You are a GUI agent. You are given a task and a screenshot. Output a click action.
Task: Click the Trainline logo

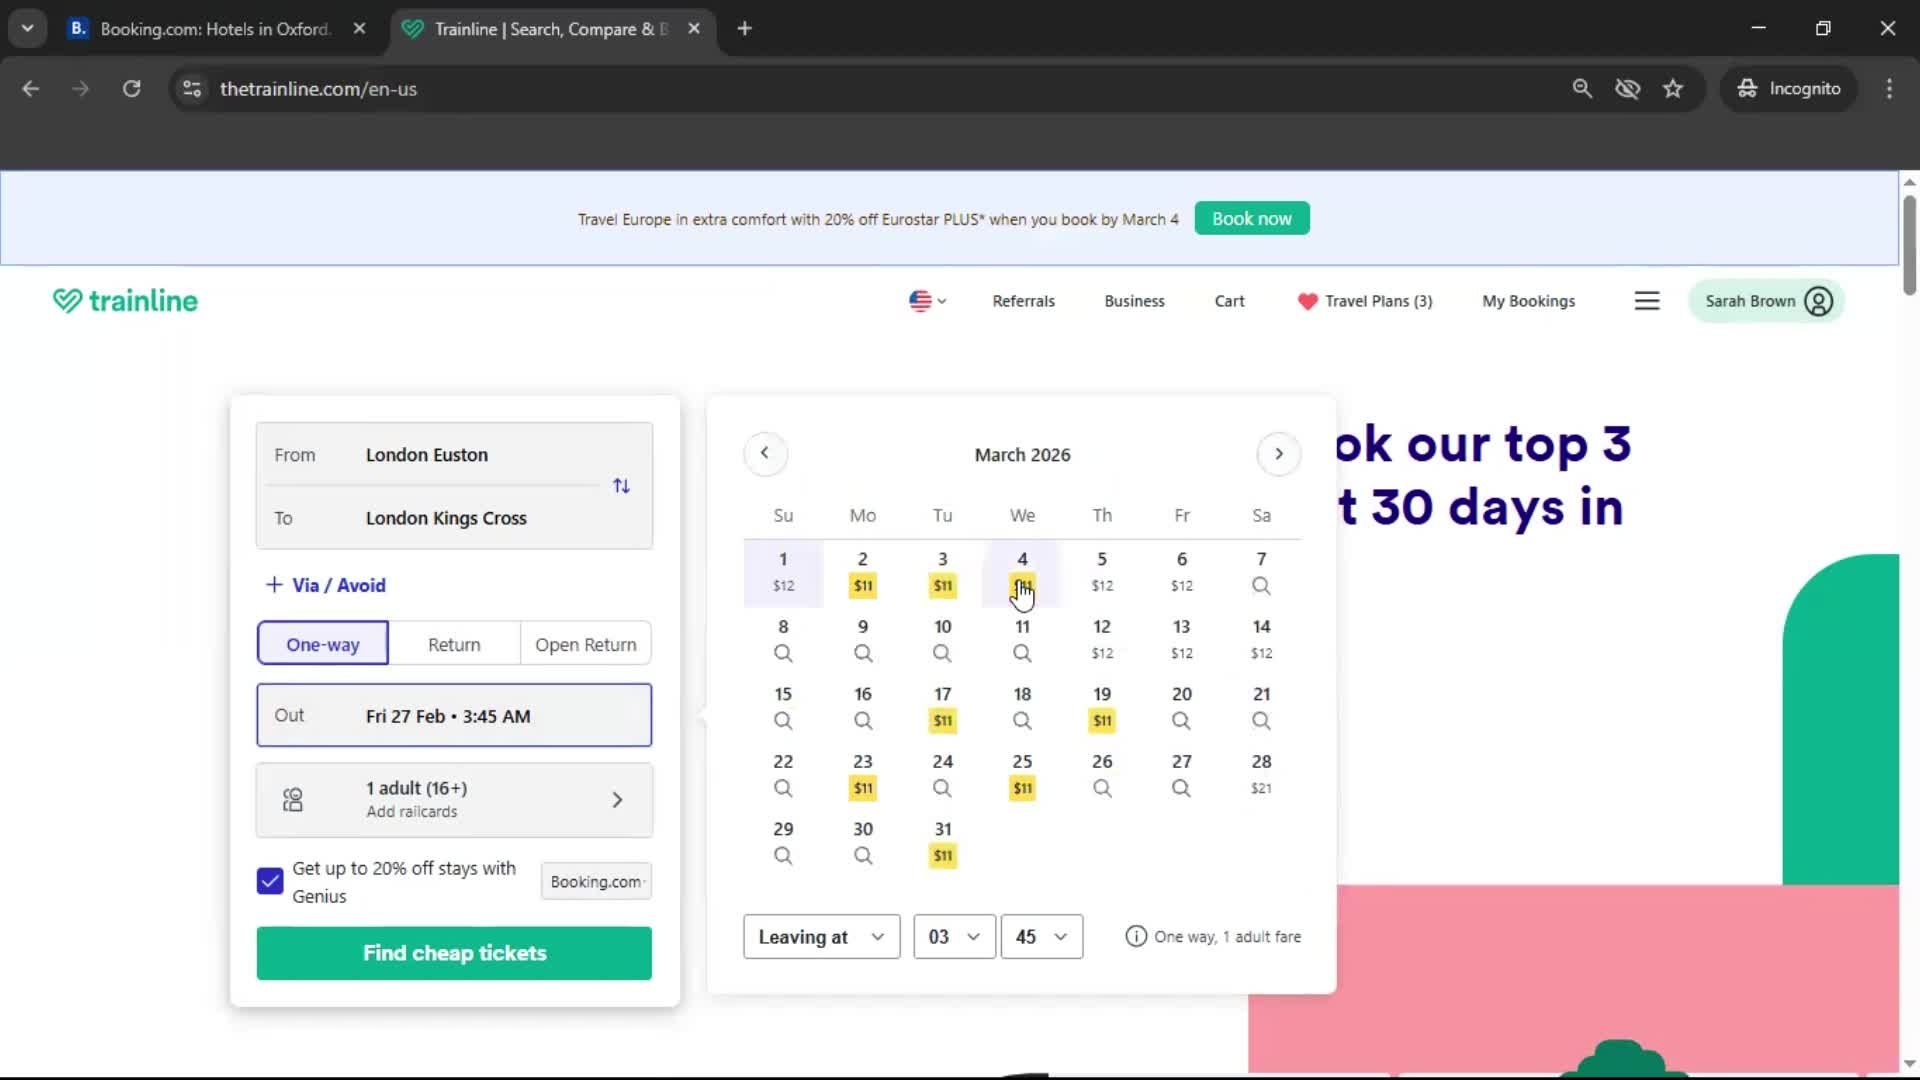pos(124,300)
